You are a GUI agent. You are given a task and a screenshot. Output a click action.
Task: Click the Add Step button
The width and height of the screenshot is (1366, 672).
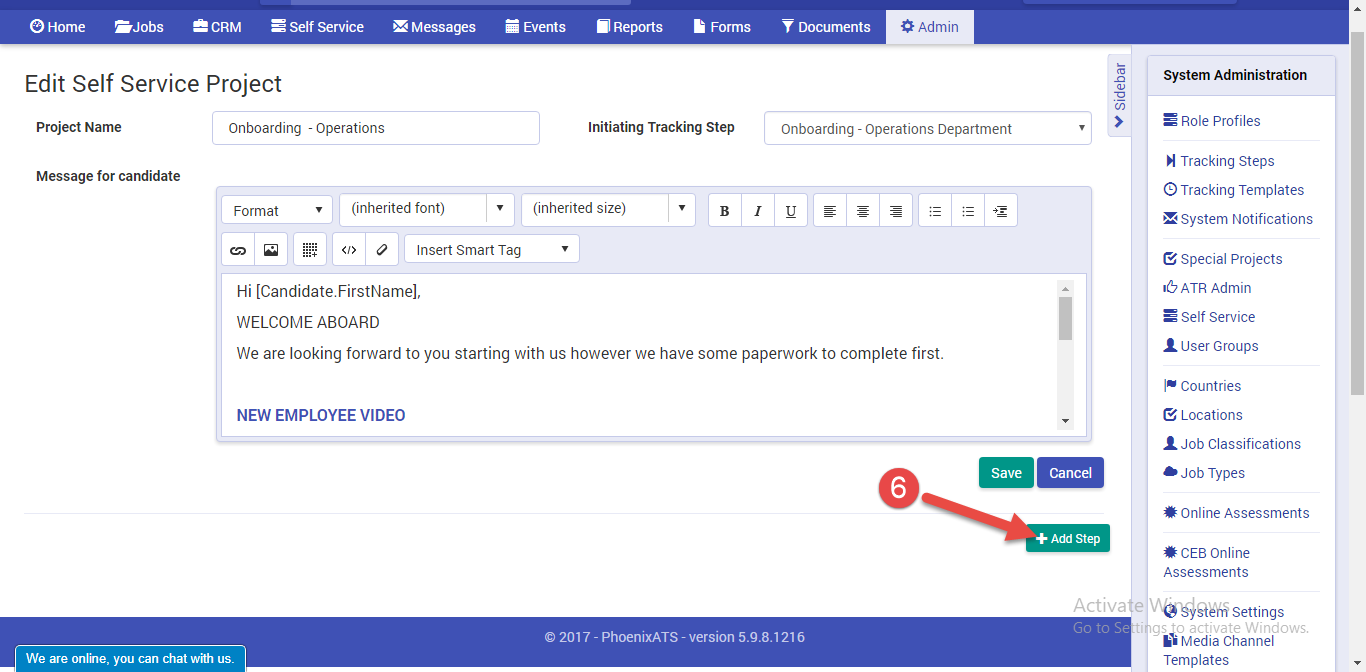[x=1068, y=539]
